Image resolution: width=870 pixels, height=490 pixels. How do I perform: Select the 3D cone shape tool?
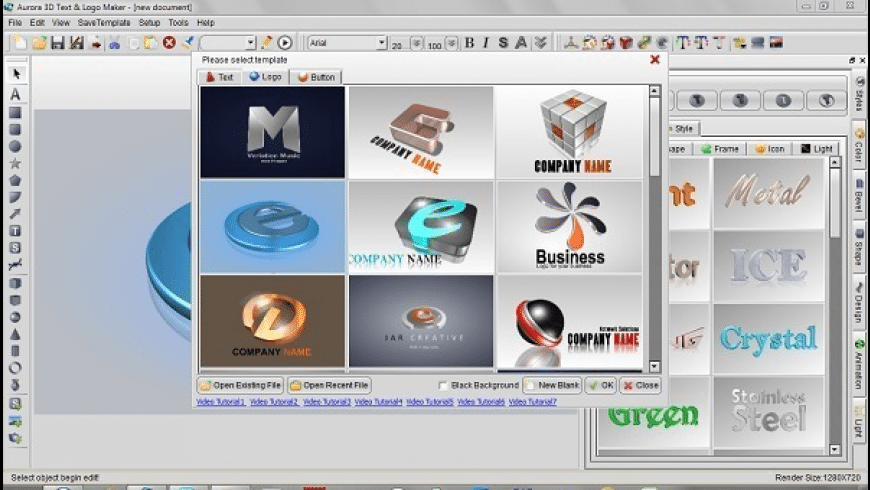[x=16, y=334]
